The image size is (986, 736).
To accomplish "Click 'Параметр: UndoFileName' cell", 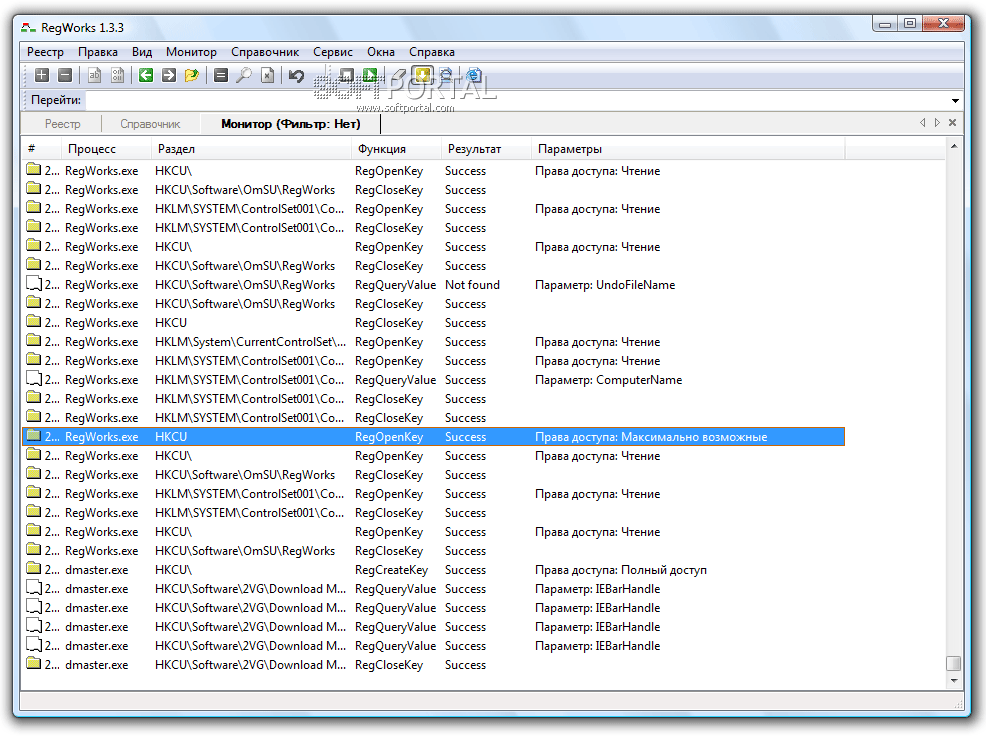I will [605, 285].
